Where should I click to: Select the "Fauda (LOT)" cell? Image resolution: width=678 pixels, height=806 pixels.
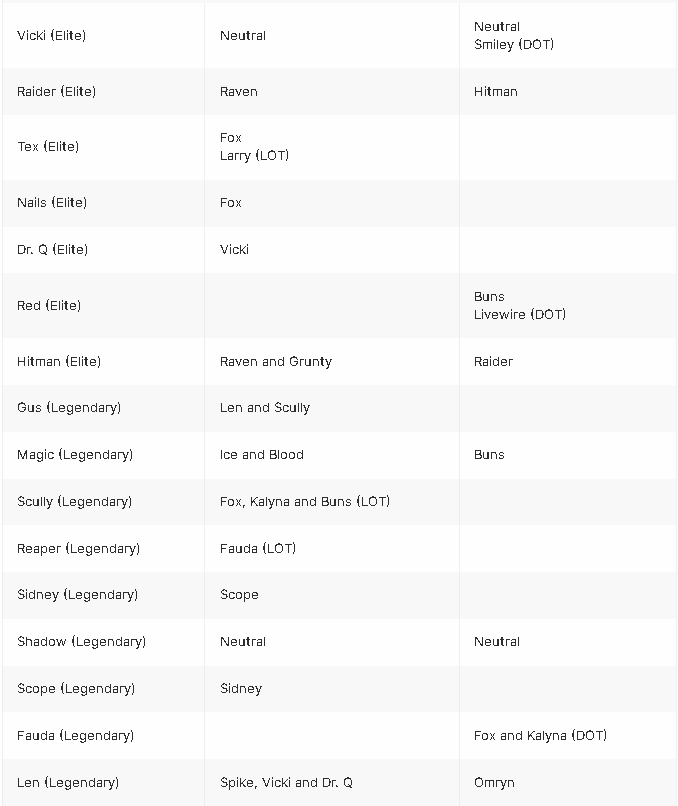257,549
